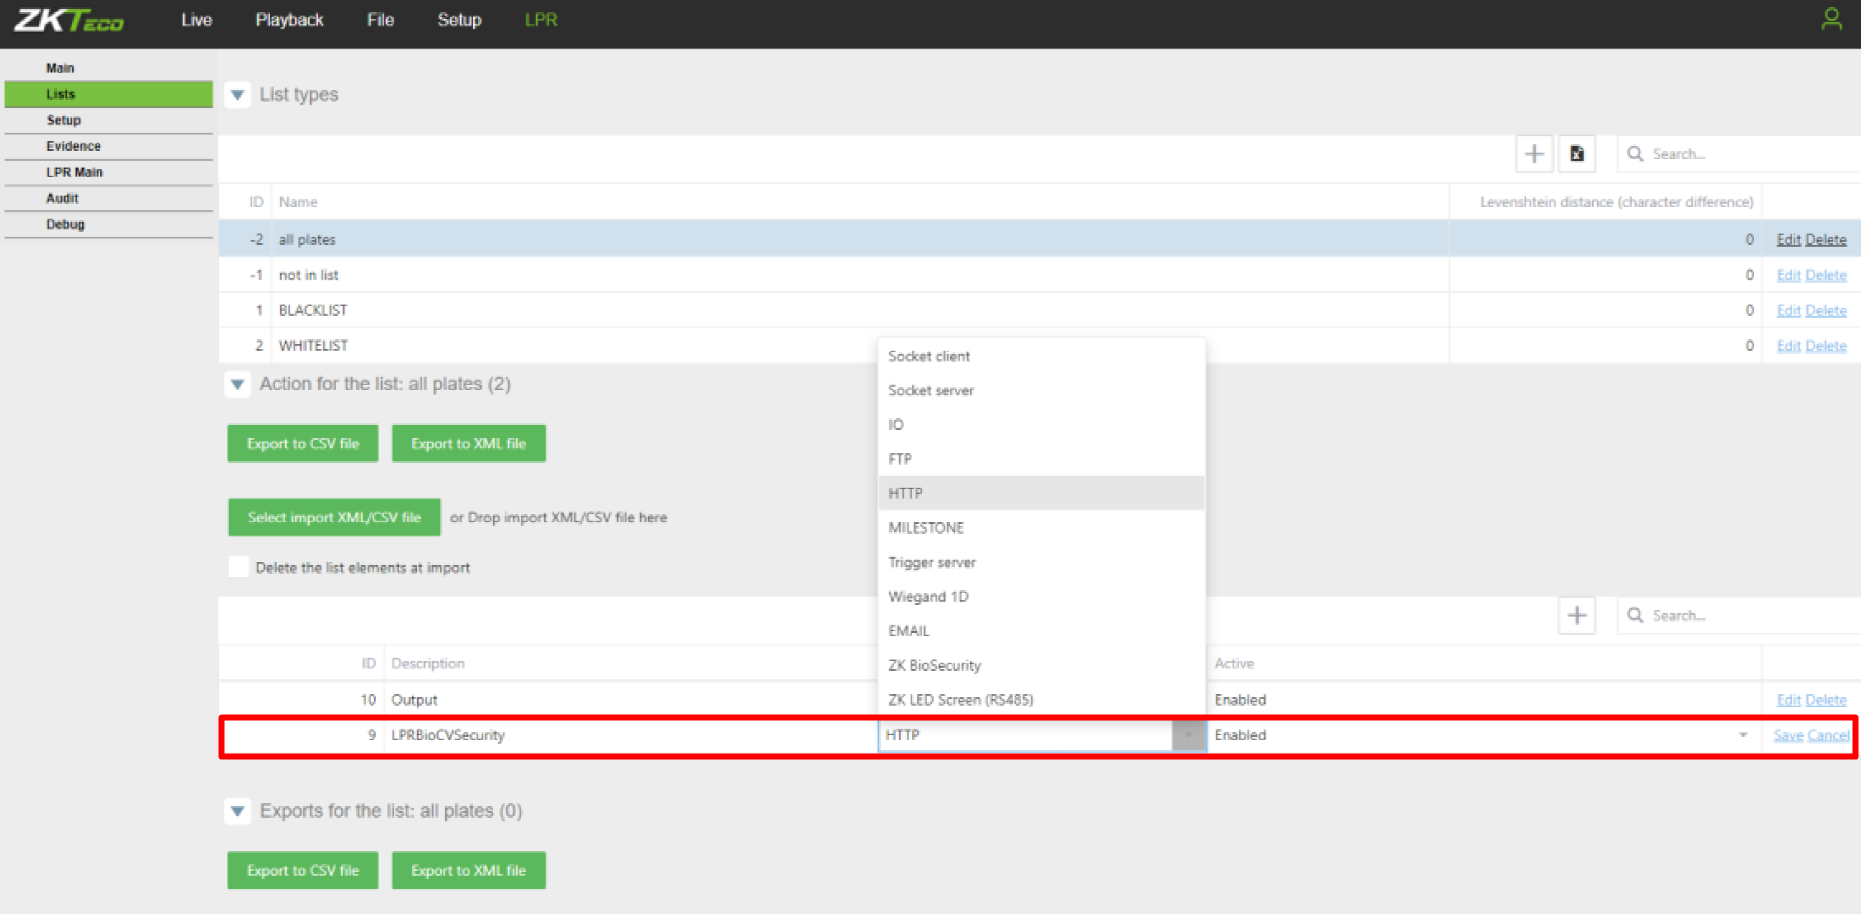Viewport: 1861px width, 914px height.
Task: Select HTTP in the type dropdown list
Action: pos(1041,493)
